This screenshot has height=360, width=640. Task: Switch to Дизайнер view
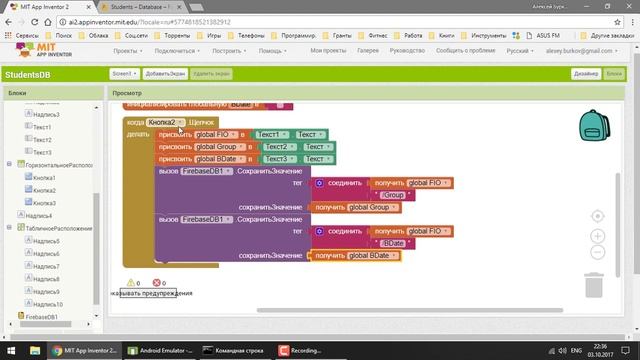pyautogui.click(x=586, y=74)
